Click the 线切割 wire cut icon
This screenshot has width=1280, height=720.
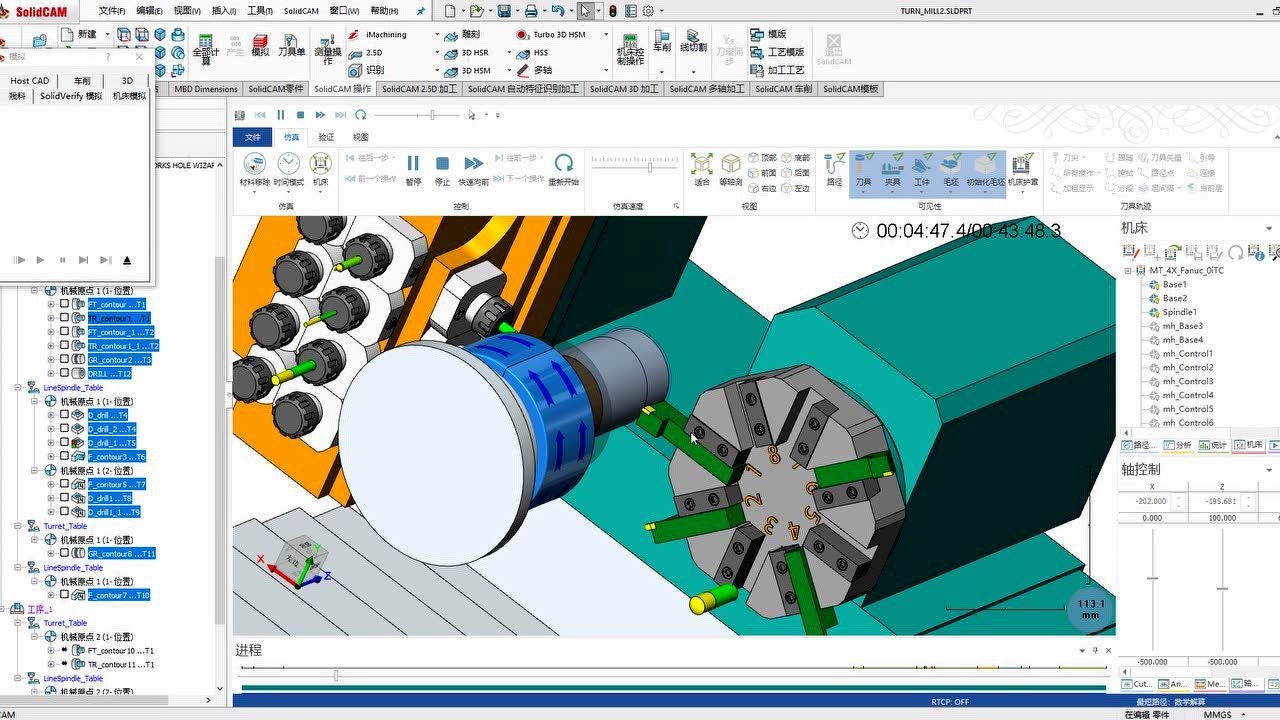(x=693, y=42)
